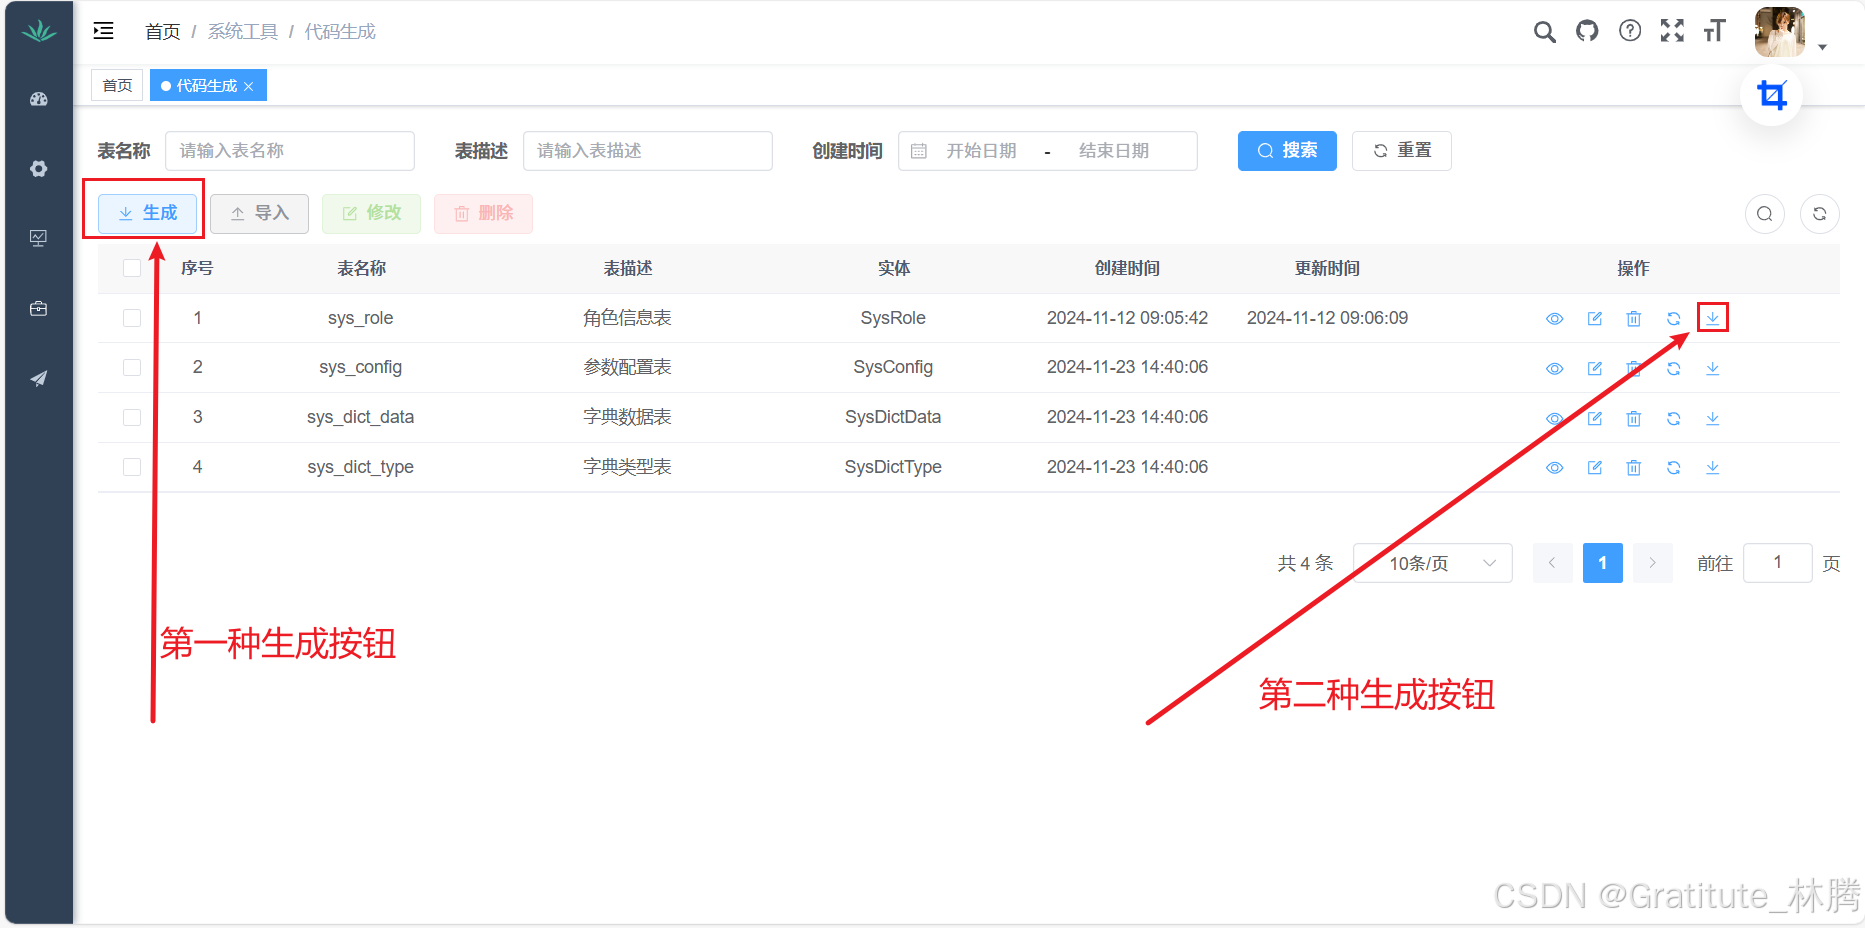Open system settings gear in sidebar
The image size is (1865, 928).
39,169
